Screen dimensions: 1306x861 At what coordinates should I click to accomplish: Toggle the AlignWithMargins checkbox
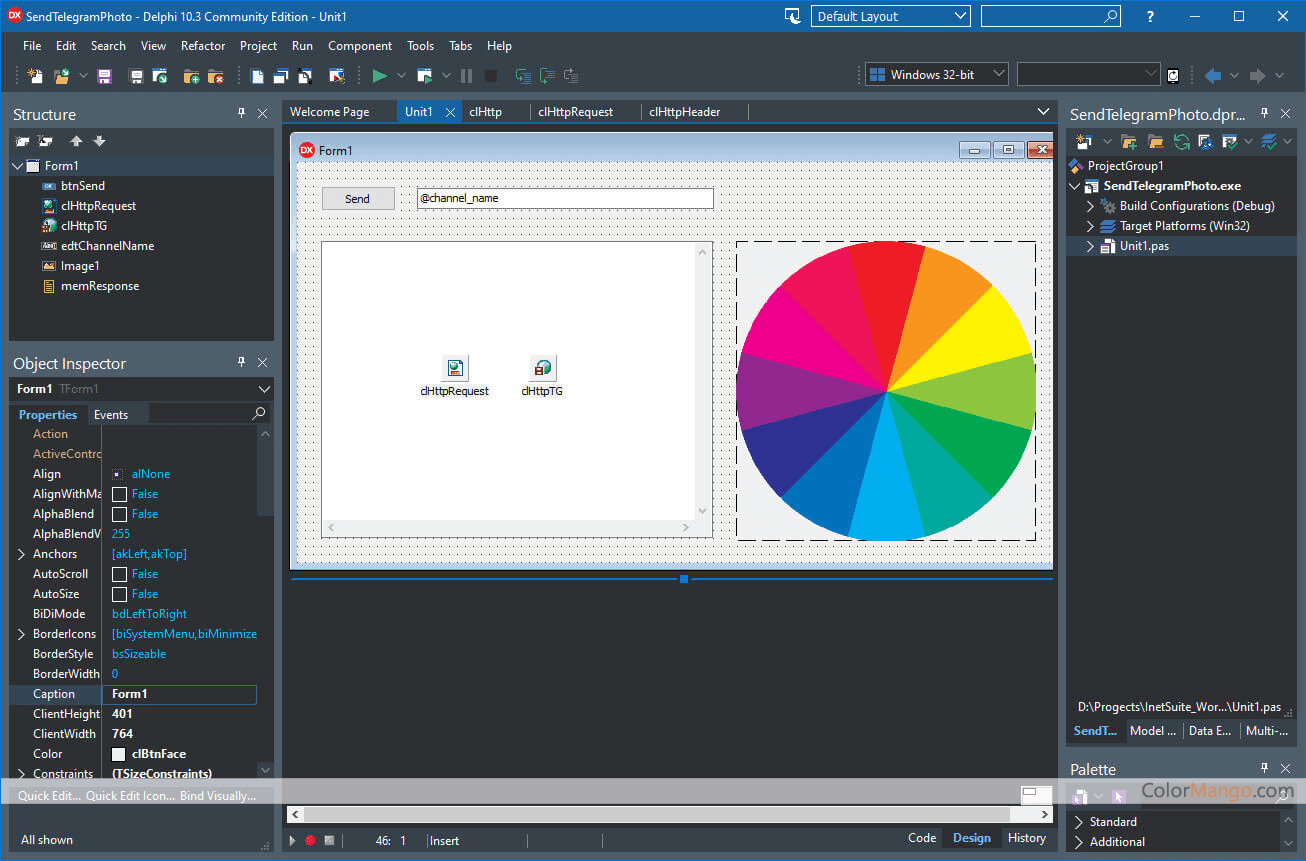[119, 494]
